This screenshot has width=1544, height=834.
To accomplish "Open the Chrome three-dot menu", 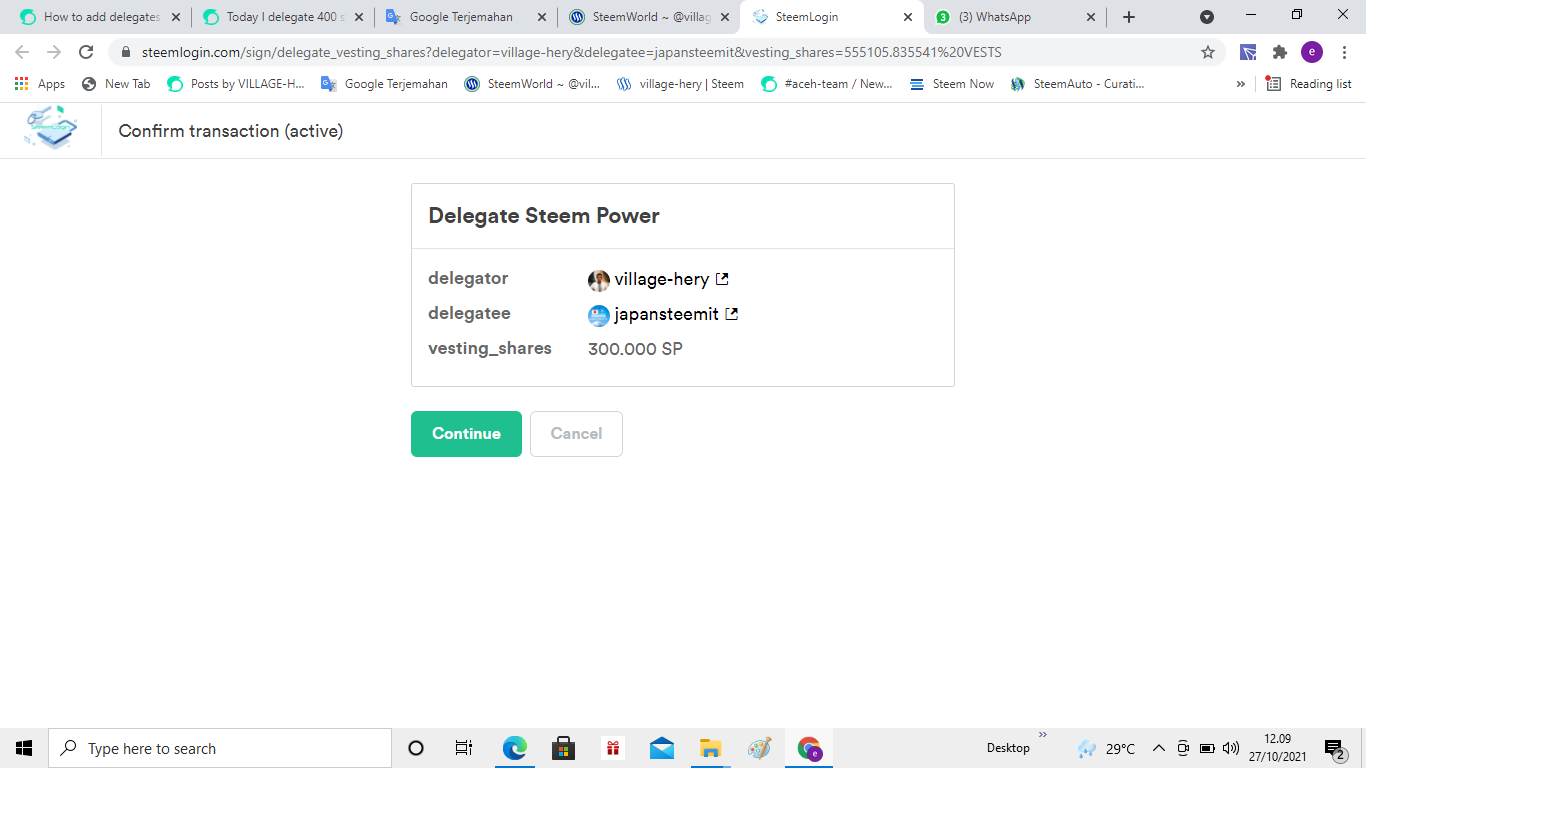I will (1345, 52).
